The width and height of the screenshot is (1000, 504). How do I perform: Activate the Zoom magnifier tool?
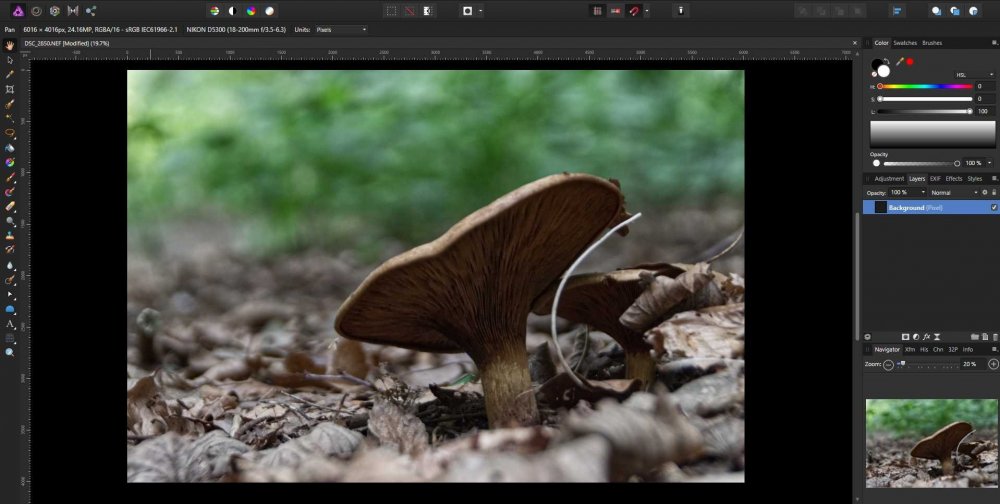click(9, 352)
